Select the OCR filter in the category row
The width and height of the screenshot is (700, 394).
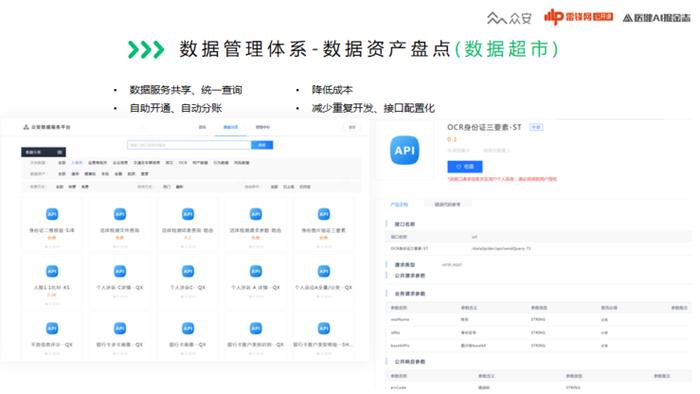[183, 163]
